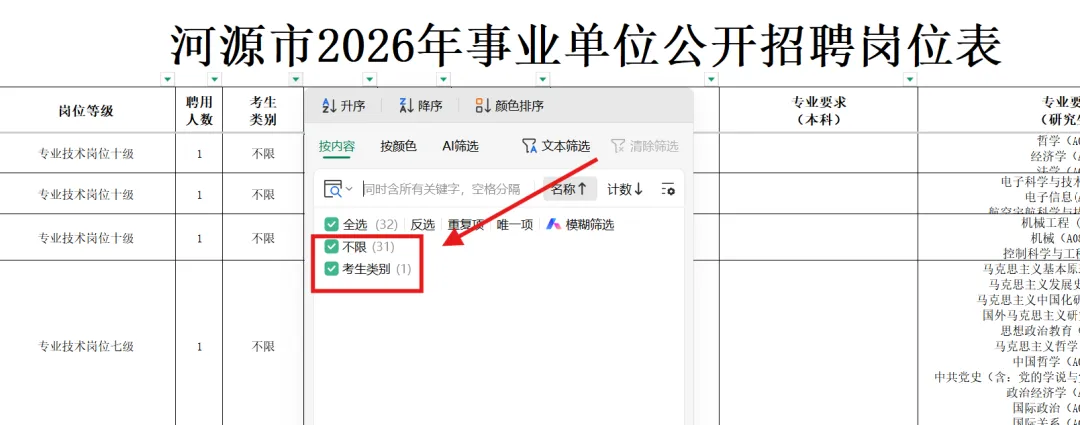Open filter arrow for 聘用人数 column
Image resolution: width=1080 pixels, height=425 pixels.
[215, 79]
